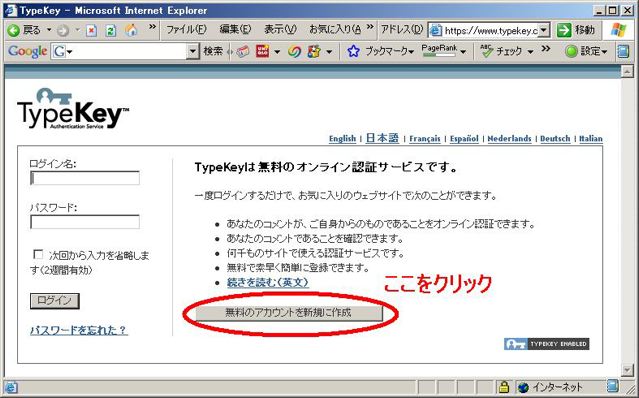The width and height of the screenshot is (639, 398).
Task: Click the TypeKey logo
Action: (73, 109)
